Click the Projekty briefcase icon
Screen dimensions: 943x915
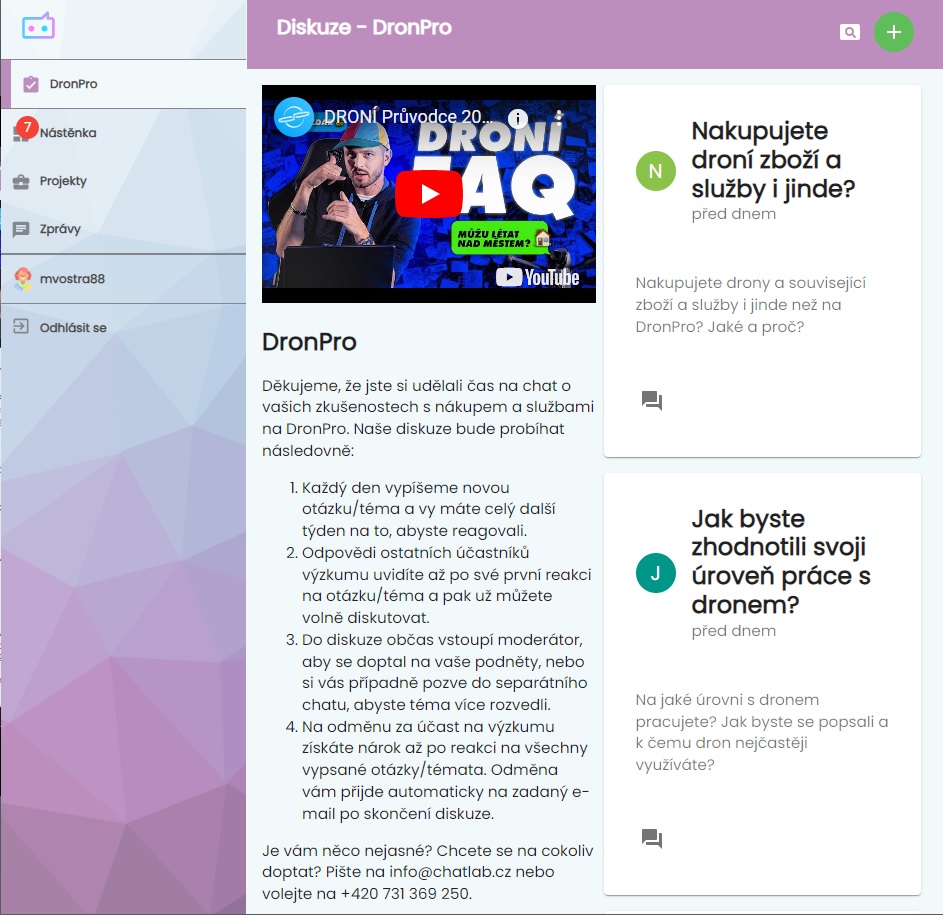tap(21, 181)
